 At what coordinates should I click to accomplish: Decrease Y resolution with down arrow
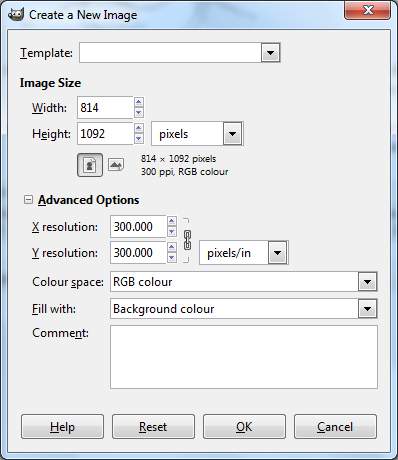(172, 258)
